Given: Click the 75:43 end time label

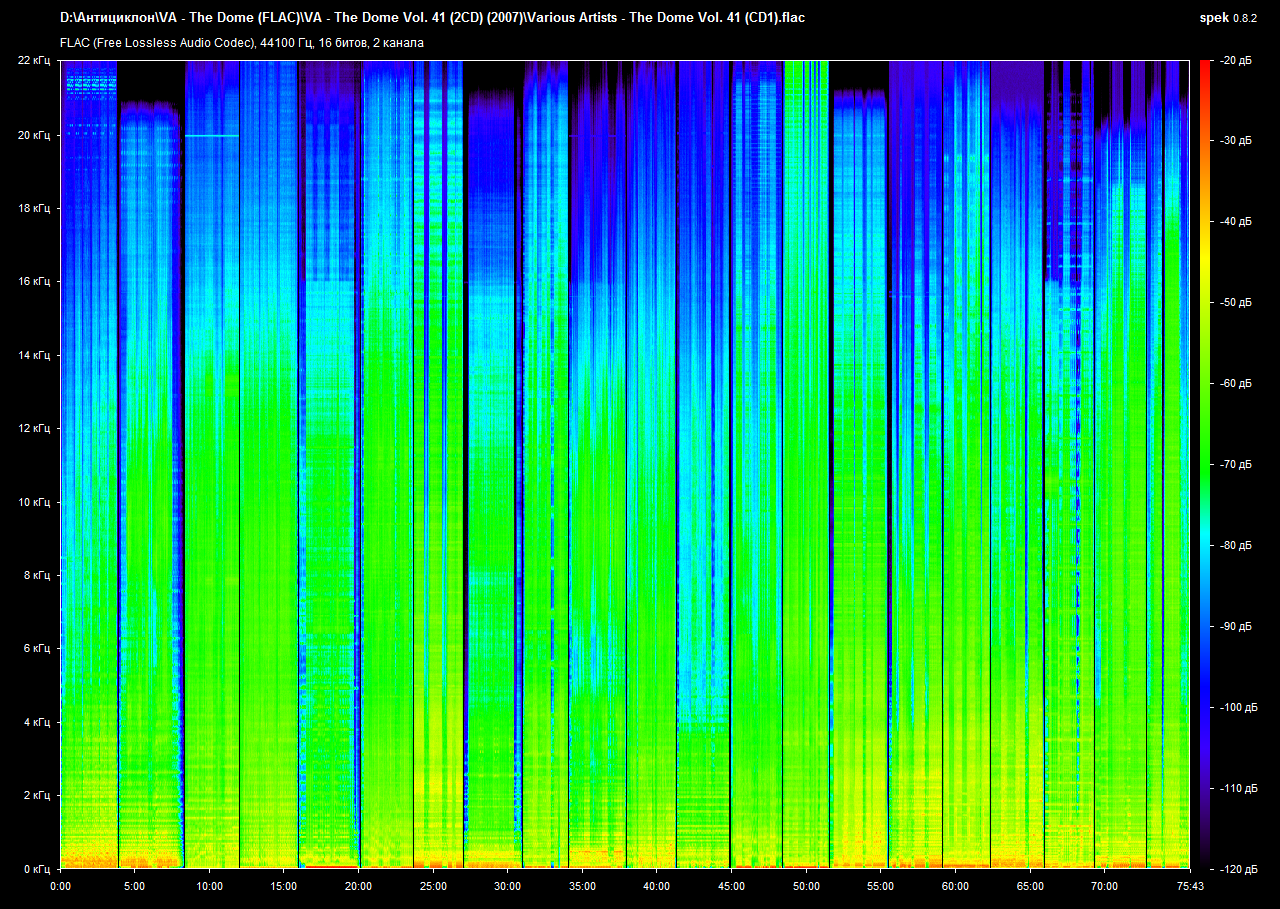Looking at the screenshot, I should pos(1189,886).
